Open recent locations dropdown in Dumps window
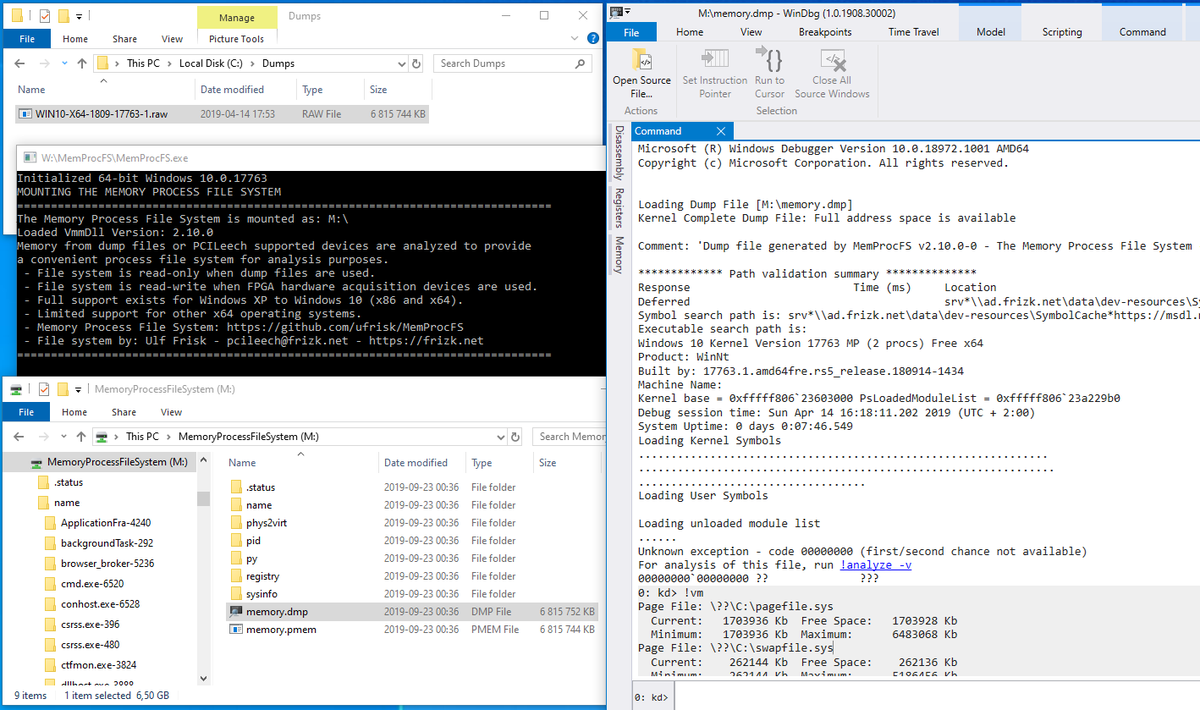1200x710 pixels. [63, 63]
